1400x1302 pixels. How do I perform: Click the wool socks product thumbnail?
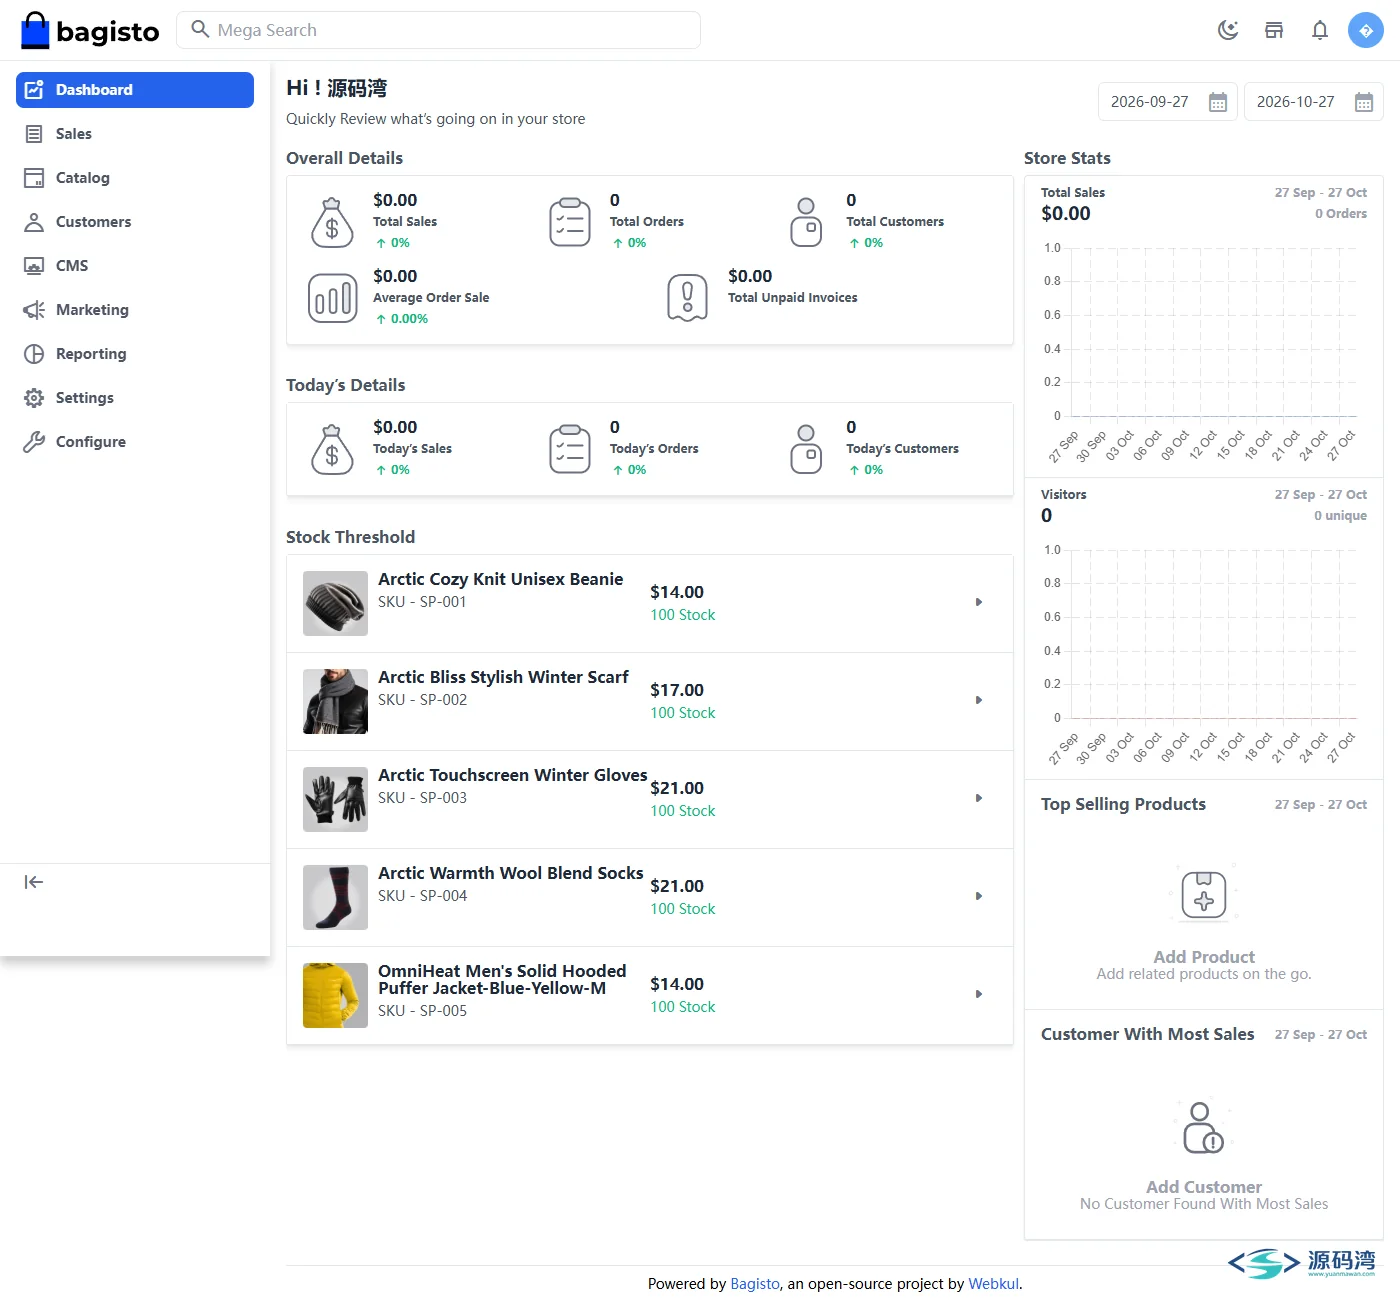pyautogui.click(x=335, y=897)
